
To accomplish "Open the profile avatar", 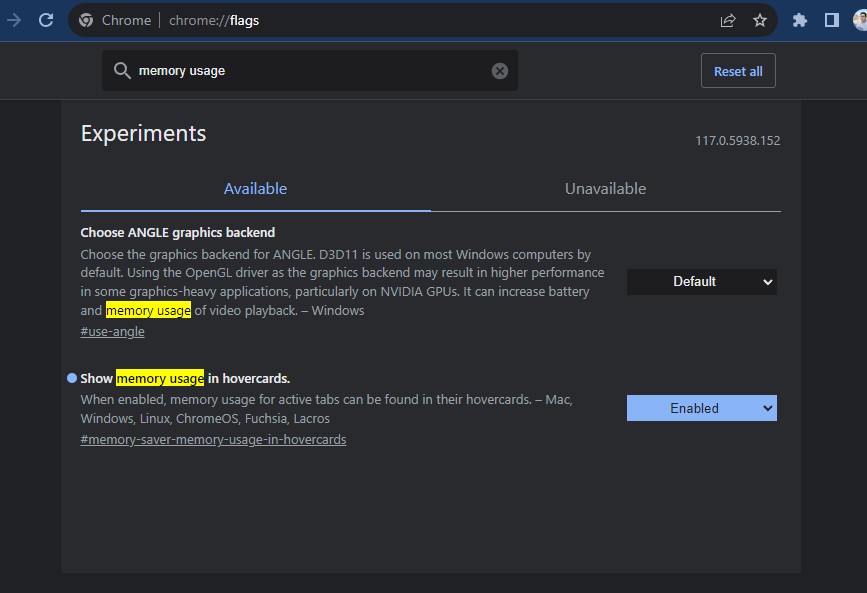I will 860,20.
